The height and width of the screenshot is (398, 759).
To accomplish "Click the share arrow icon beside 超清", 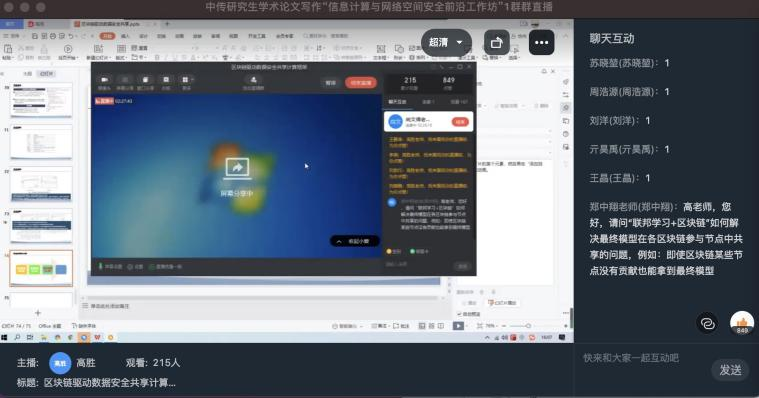I will [x=497, y=43].
